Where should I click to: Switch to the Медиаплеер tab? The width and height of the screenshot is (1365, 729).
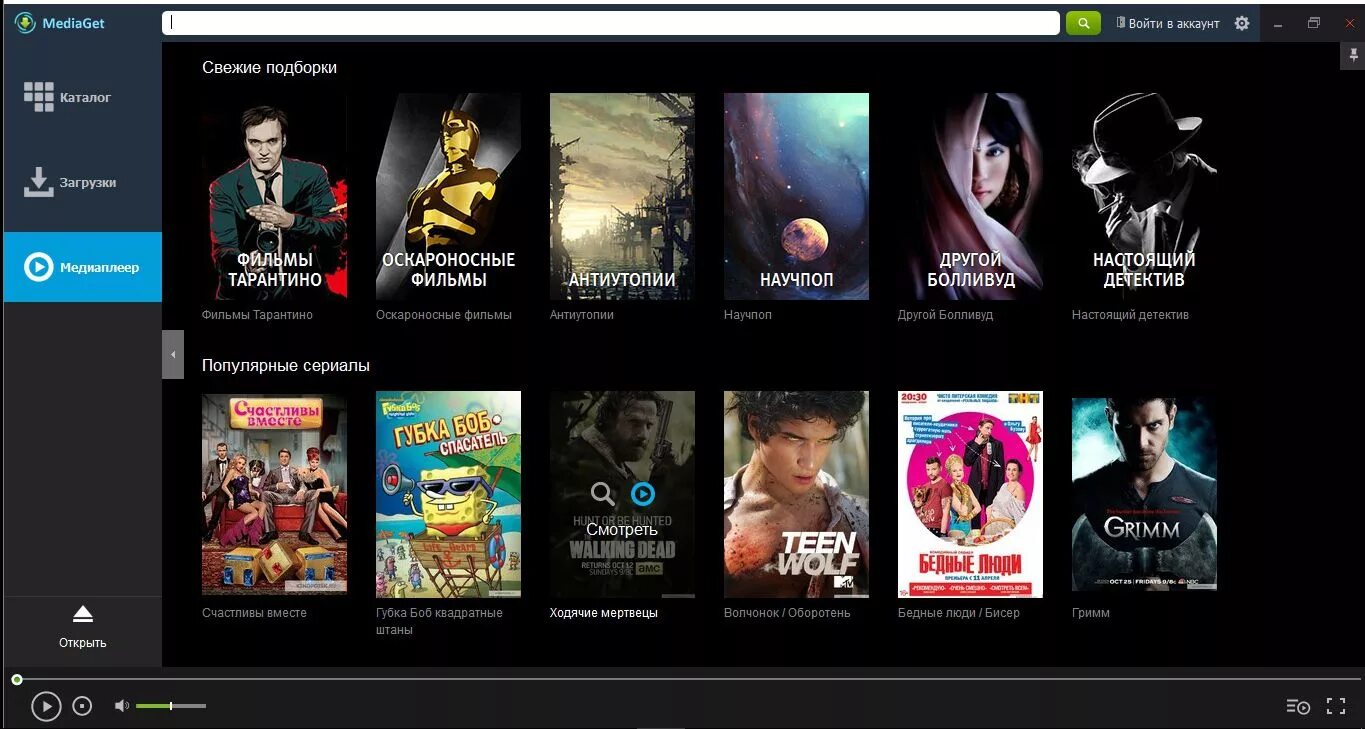point(82,267)
